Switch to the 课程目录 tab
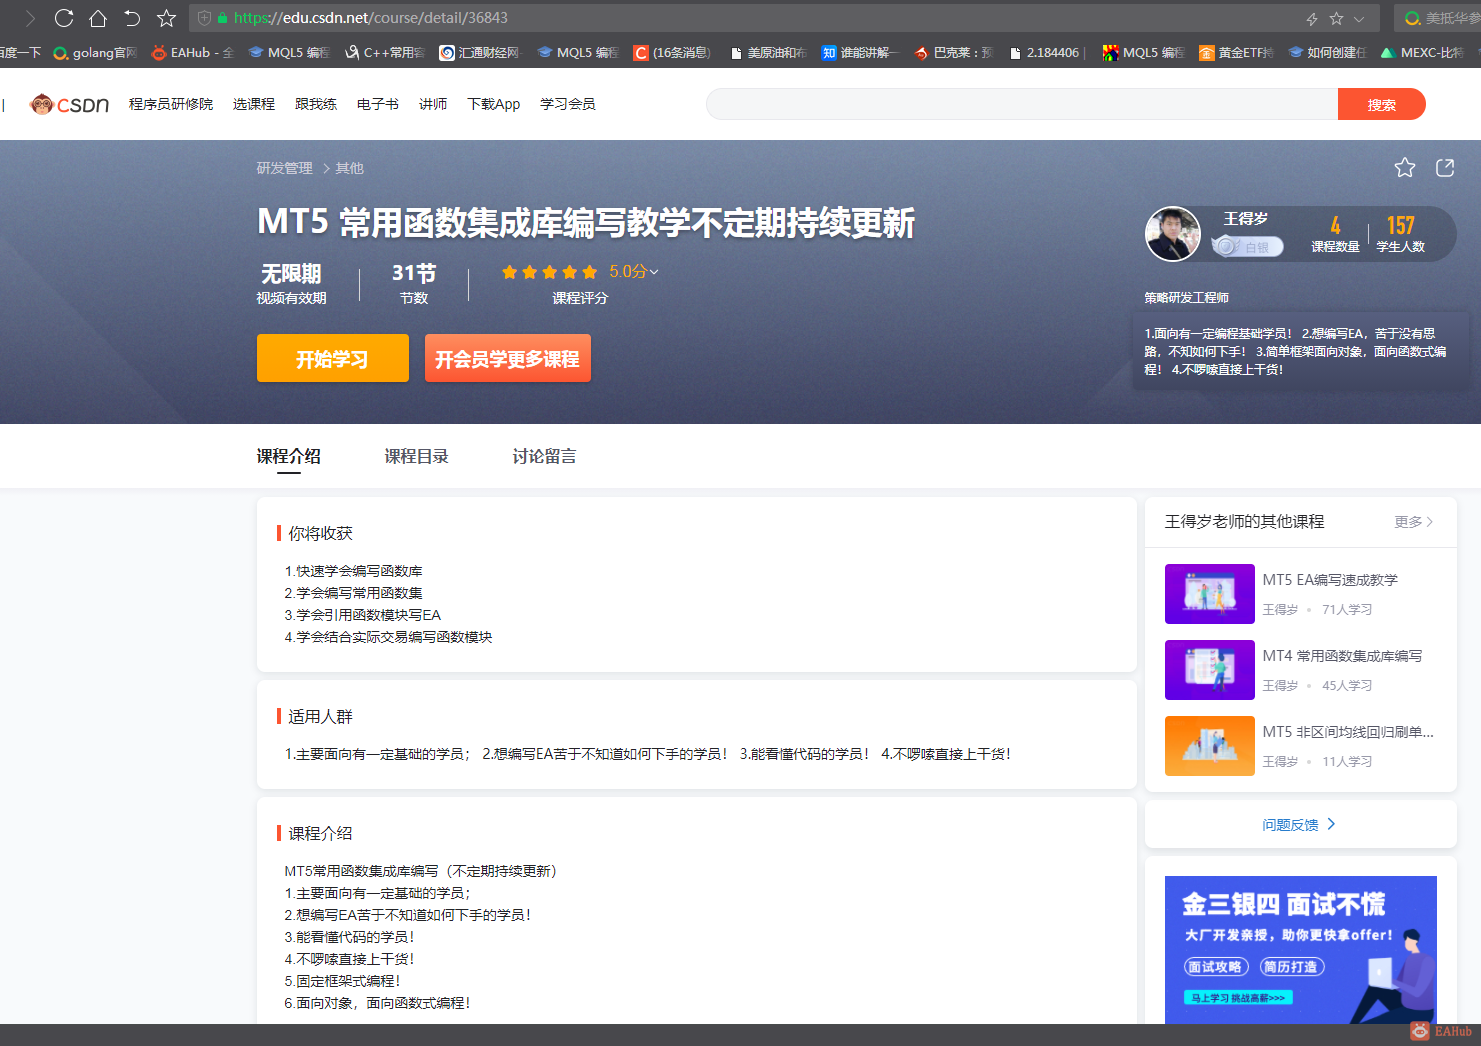1481x1046 pixels. point(417,456)
